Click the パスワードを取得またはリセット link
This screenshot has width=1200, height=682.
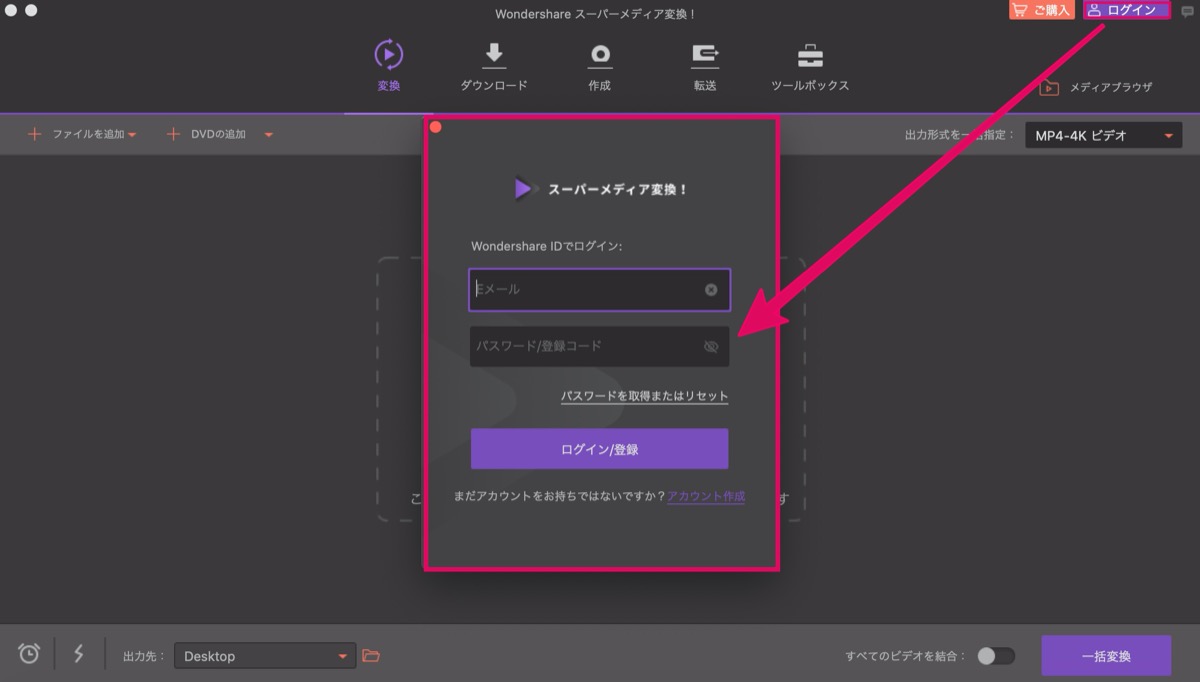[645, 396]
